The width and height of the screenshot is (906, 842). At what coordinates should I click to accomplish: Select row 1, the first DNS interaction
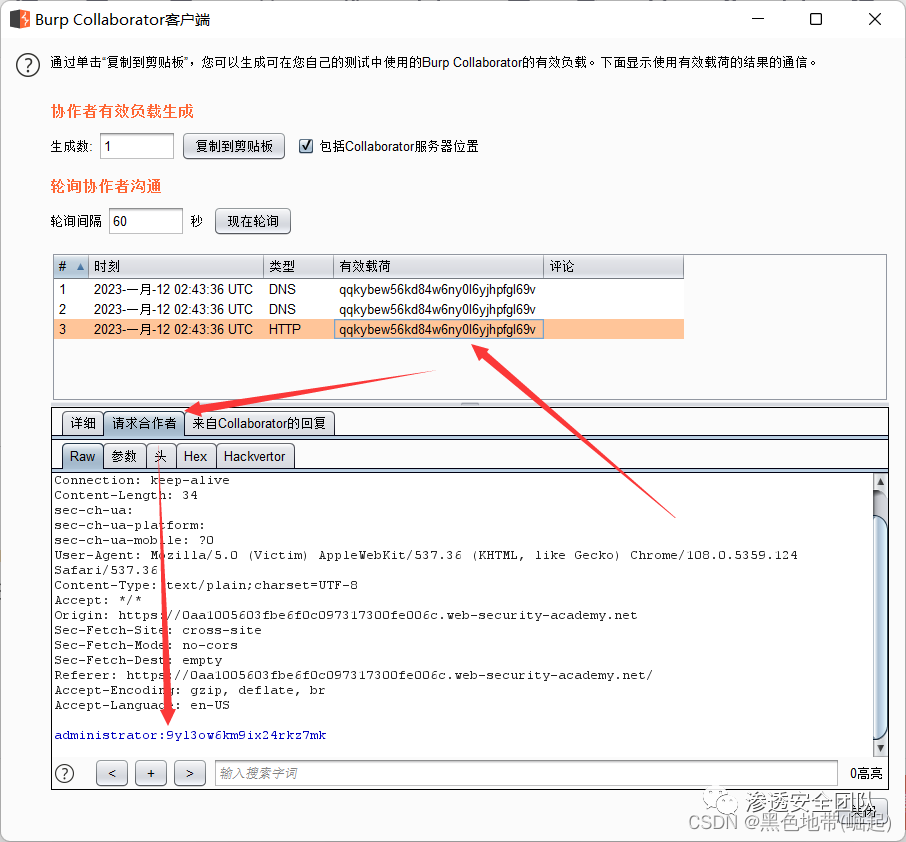(369, 290)
